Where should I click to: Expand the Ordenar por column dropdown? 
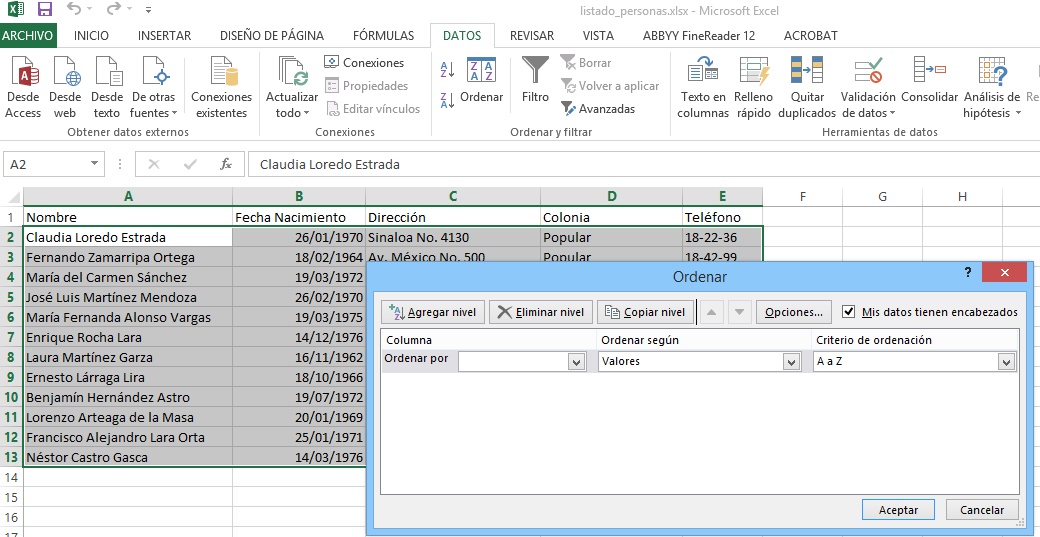[576, 362]
